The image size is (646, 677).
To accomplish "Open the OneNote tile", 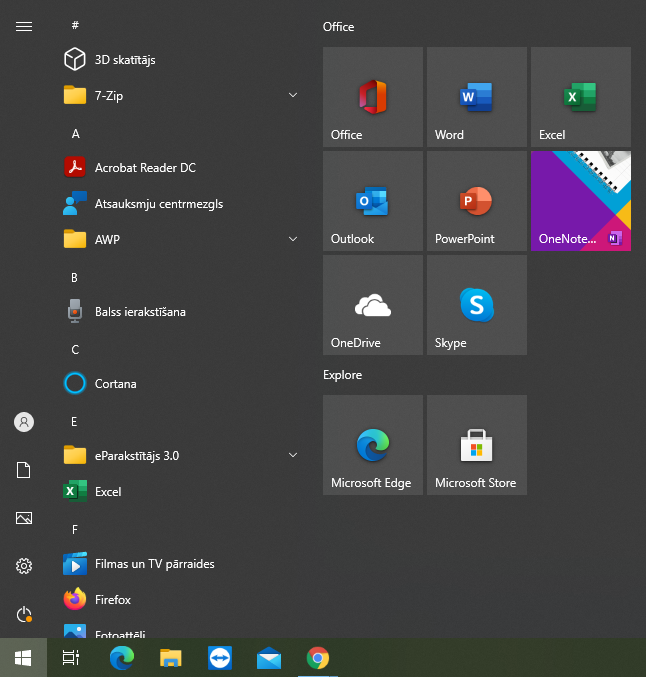I will coord(580,201).
